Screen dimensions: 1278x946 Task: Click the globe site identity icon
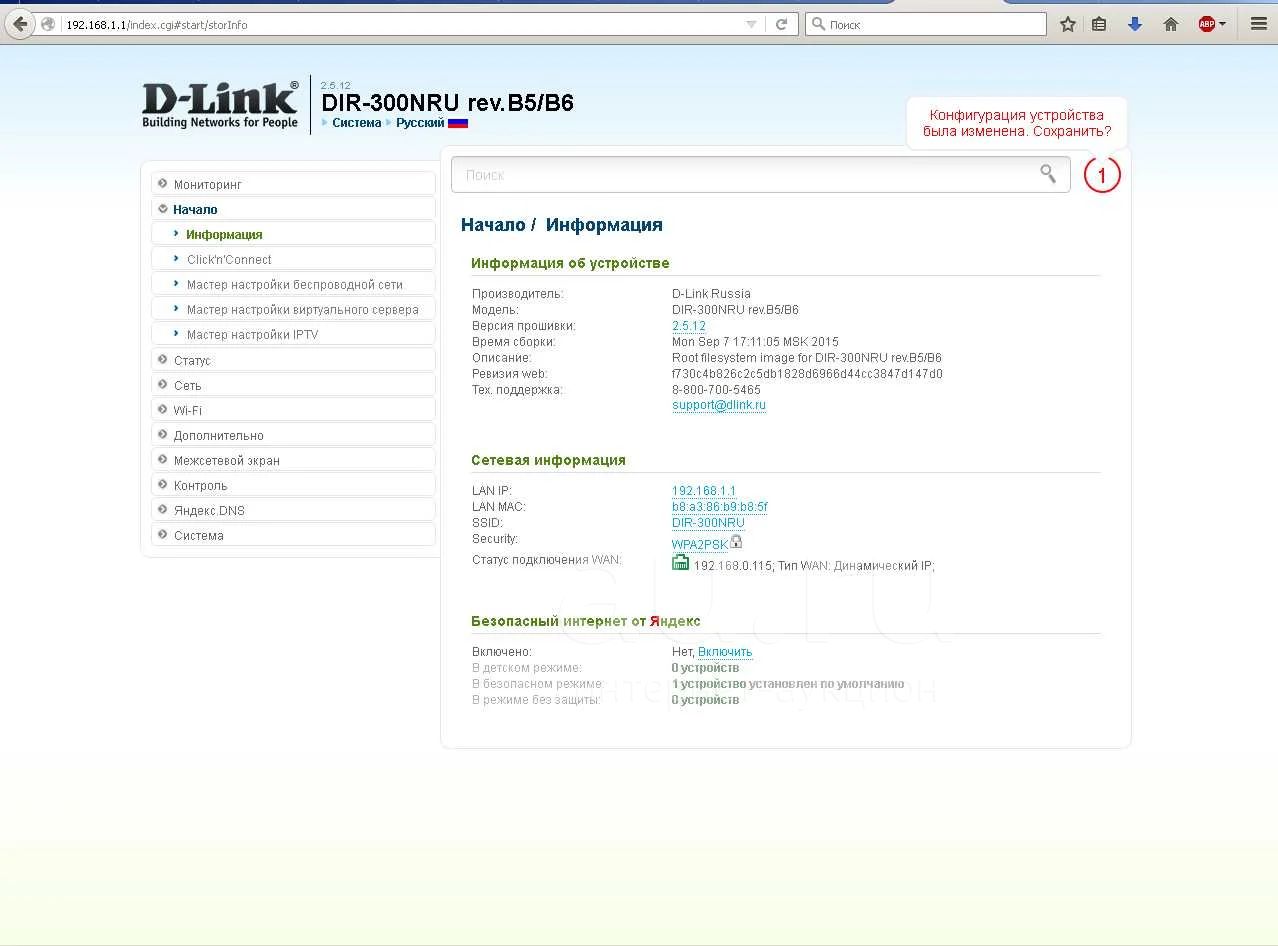pos(48,24)
